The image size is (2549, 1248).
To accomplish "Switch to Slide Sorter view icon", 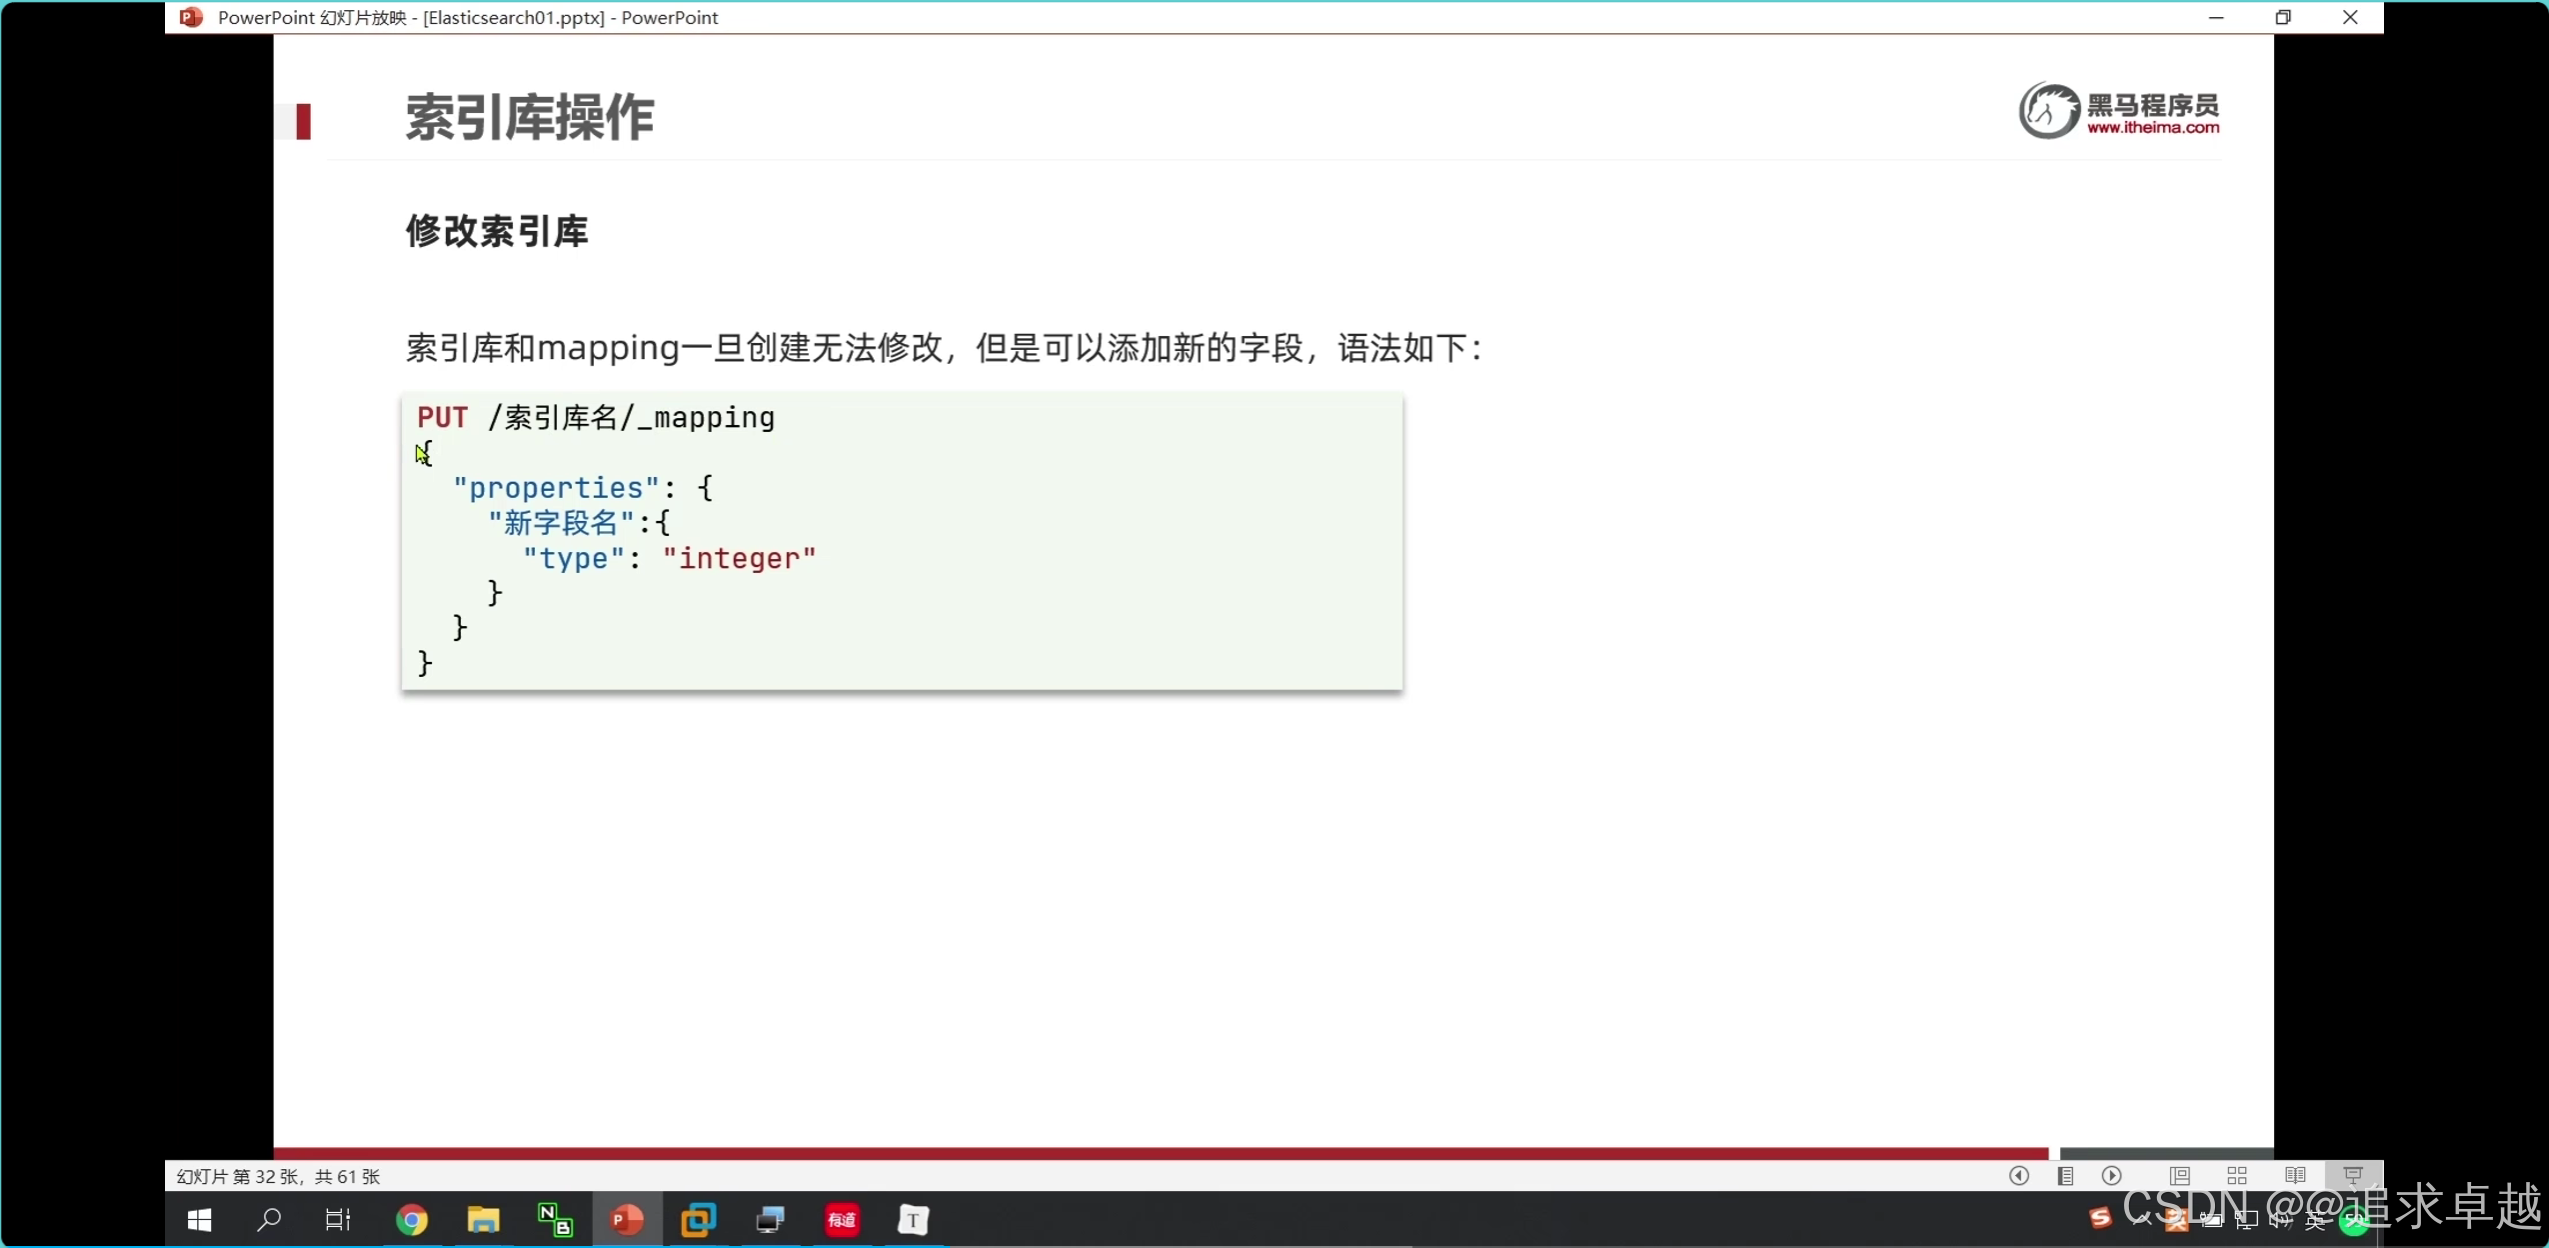I will pos(2237,1176).
